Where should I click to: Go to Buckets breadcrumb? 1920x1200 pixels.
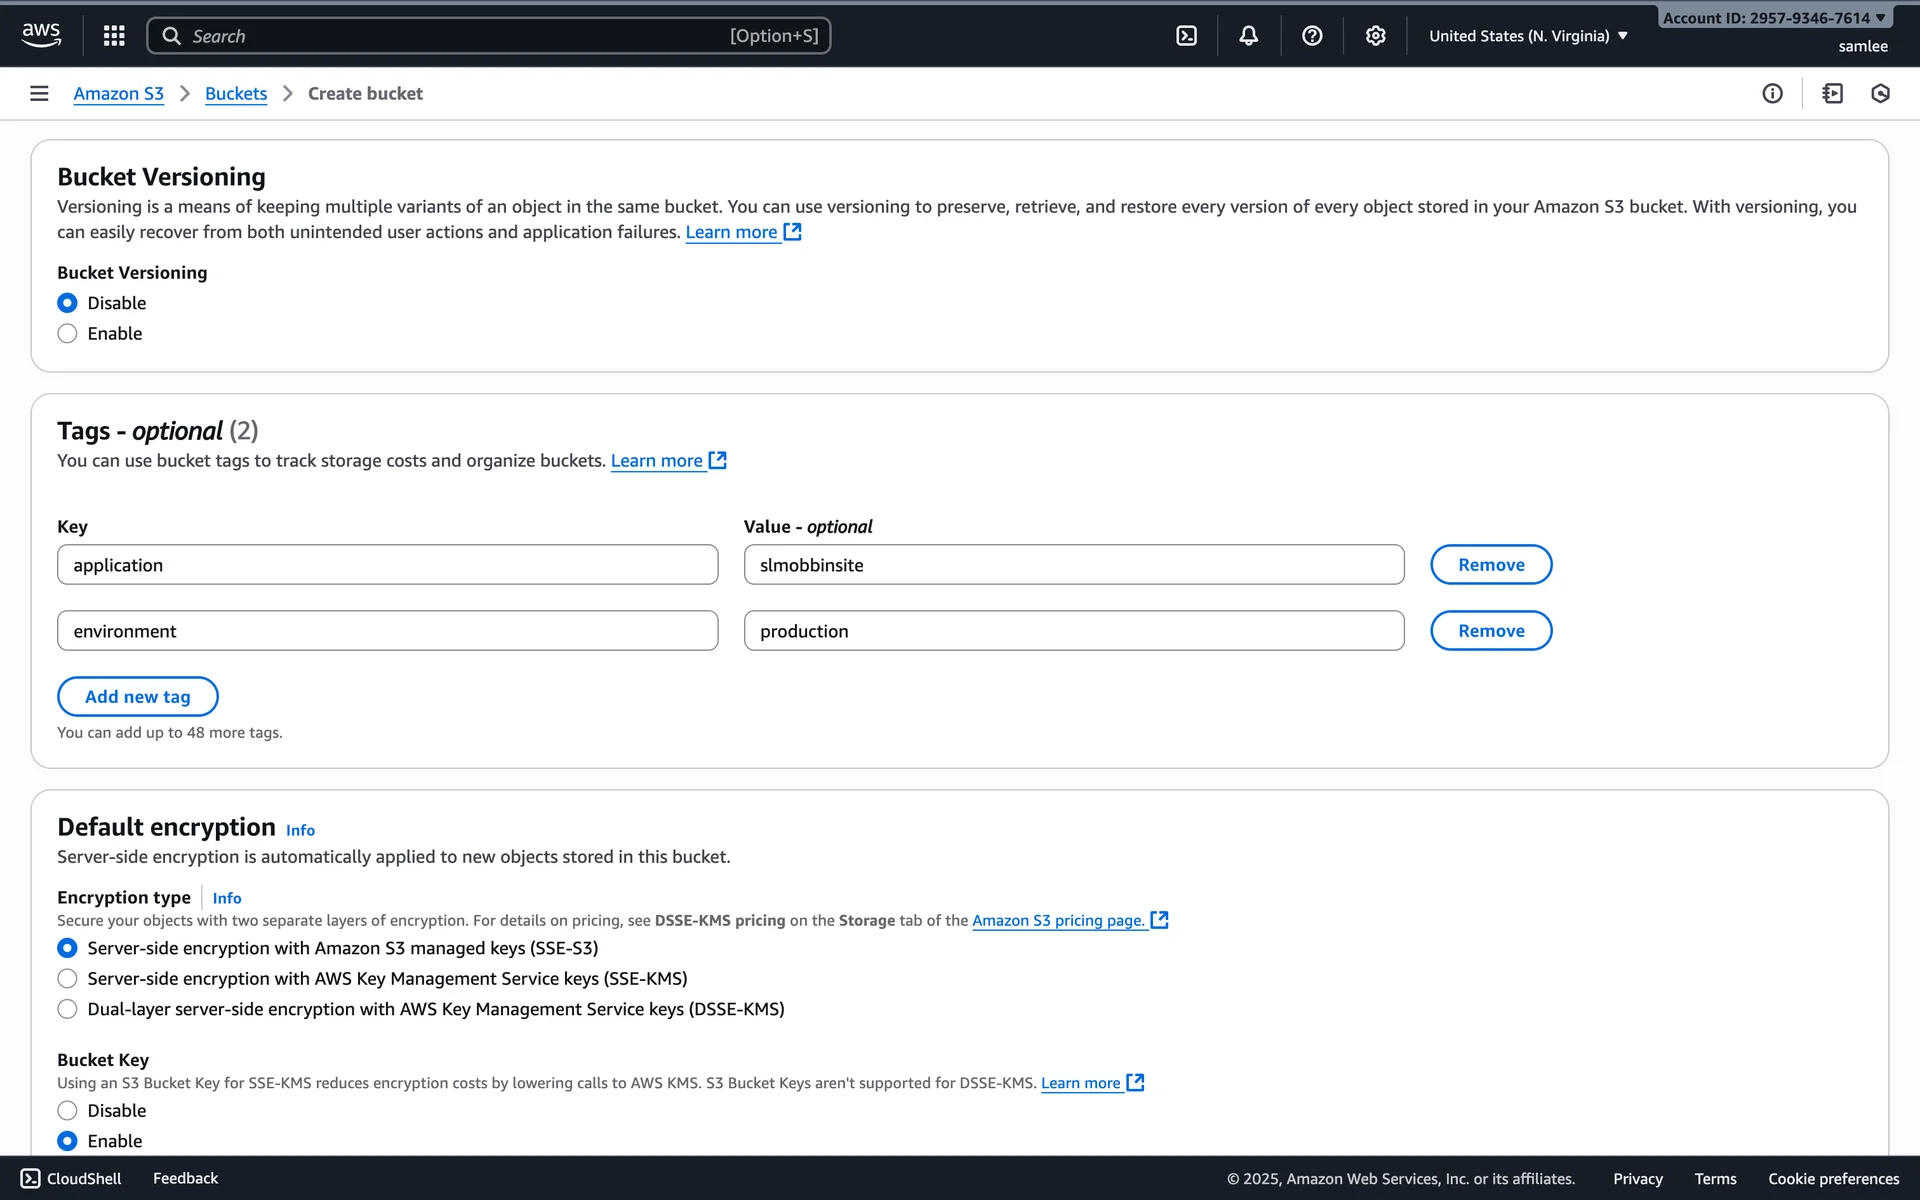(x=236, y=93)
